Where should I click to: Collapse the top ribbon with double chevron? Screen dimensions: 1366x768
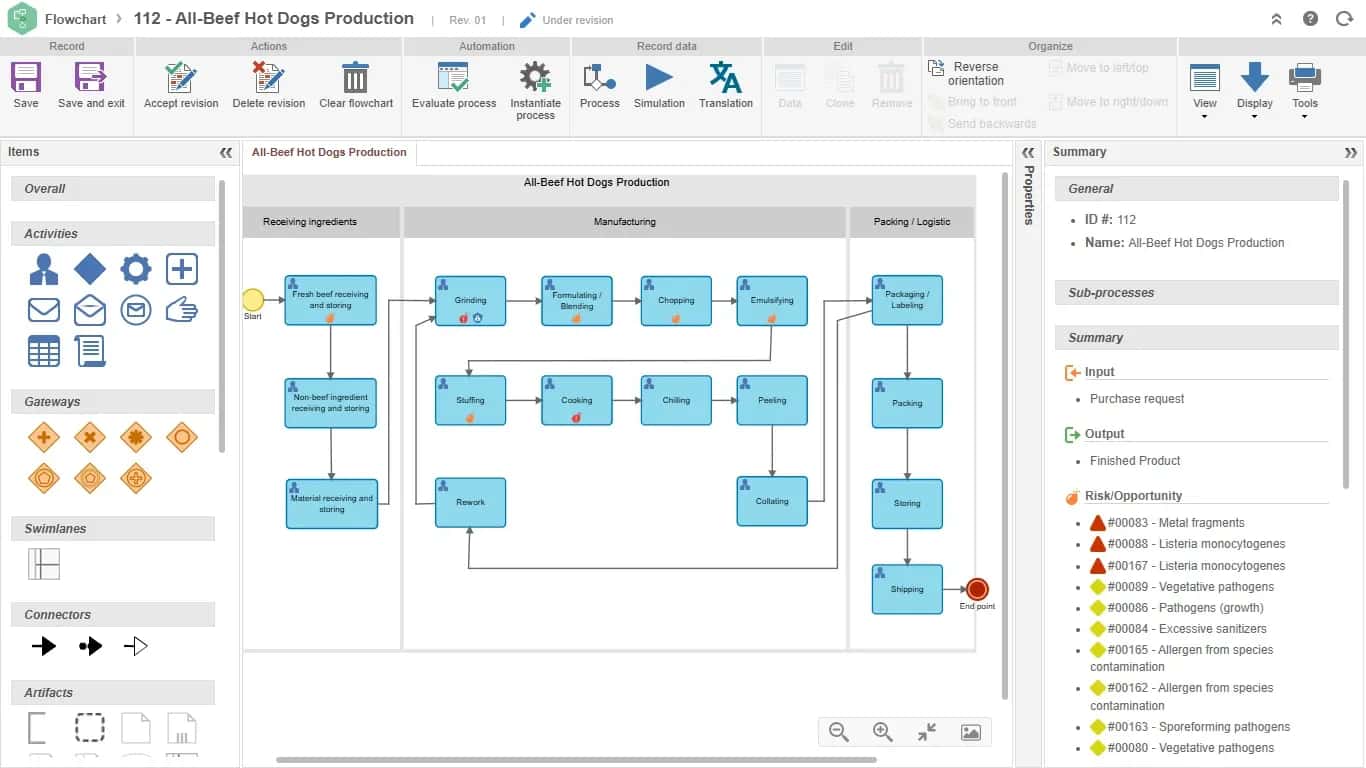pyautogui.click(x=1277, y=19)
